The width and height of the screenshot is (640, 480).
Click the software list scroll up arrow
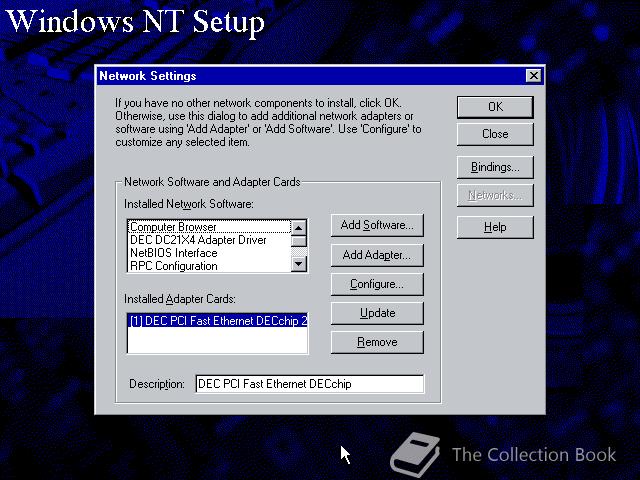point(299,227)
